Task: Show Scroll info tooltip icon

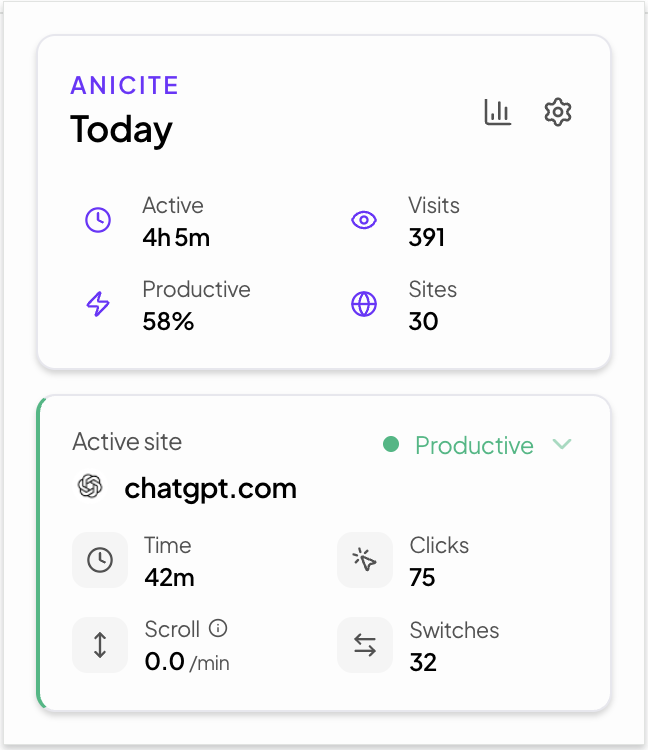Action: (x=218, y=629)
